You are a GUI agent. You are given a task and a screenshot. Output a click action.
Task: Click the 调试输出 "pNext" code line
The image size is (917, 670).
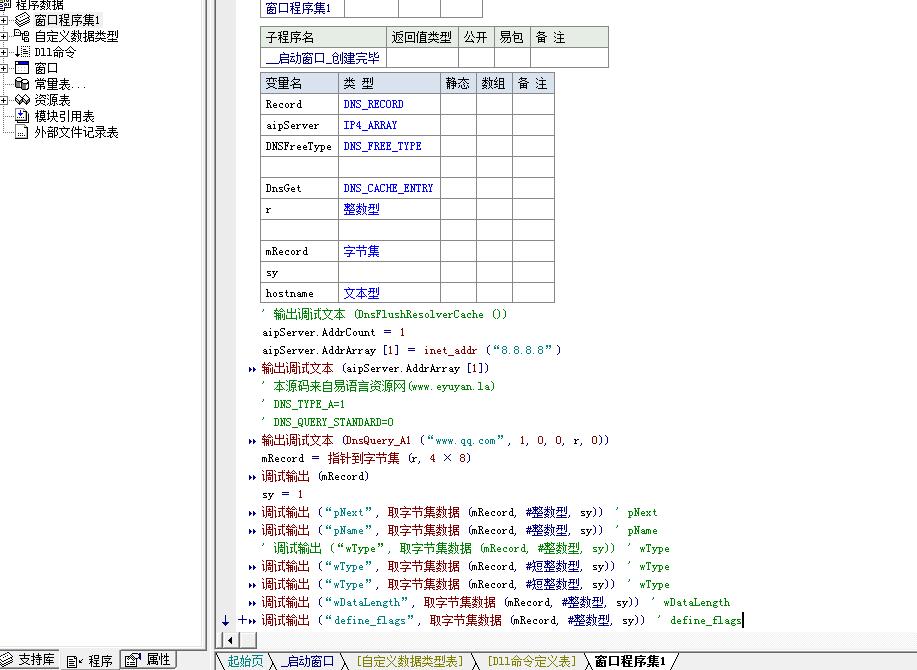460,513
